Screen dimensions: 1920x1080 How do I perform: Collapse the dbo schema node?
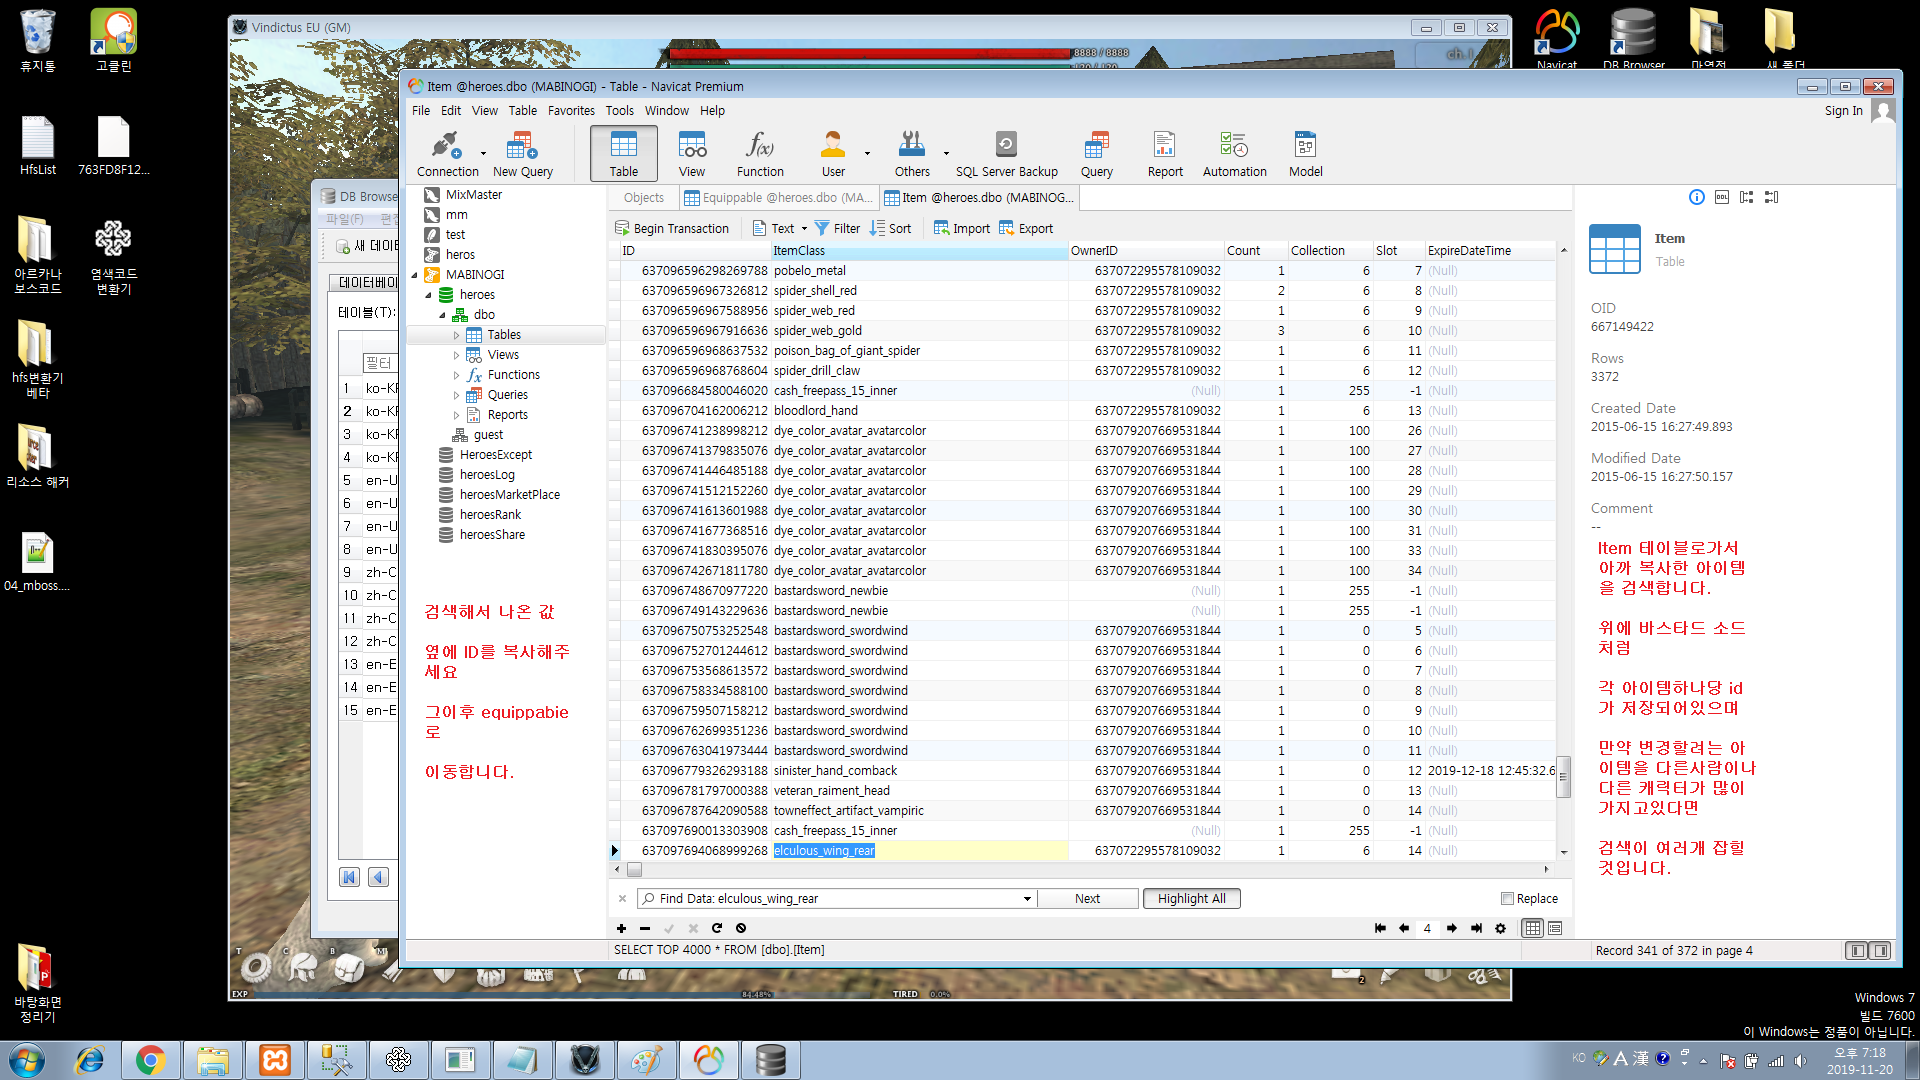tap(443, 315)
